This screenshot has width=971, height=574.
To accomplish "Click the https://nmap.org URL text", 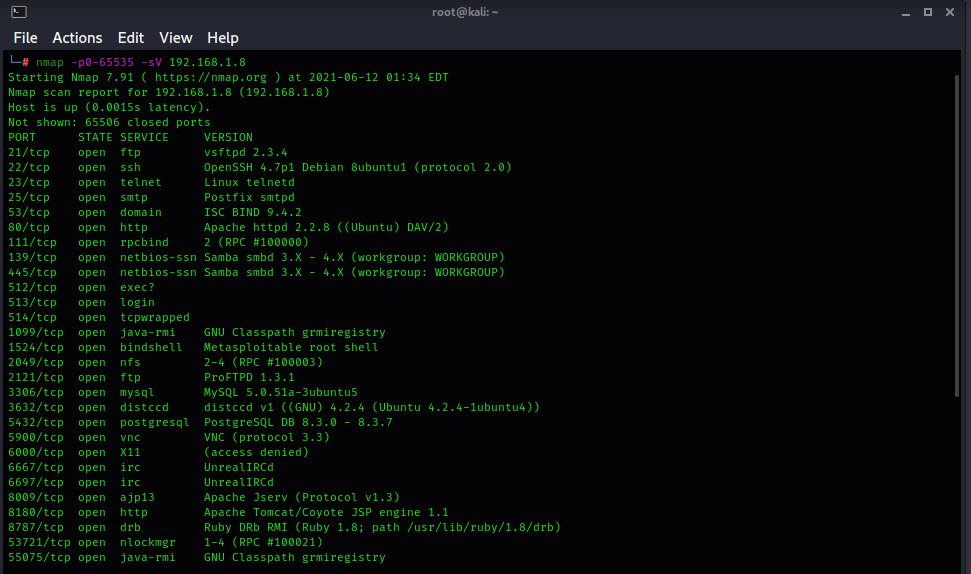I will point(211,77).
